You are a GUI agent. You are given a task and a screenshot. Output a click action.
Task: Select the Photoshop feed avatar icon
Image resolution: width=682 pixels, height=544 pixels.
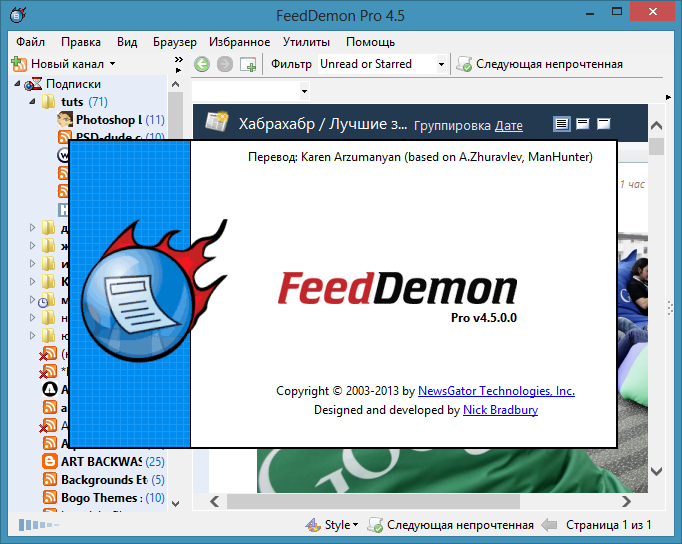click(65, 119)
